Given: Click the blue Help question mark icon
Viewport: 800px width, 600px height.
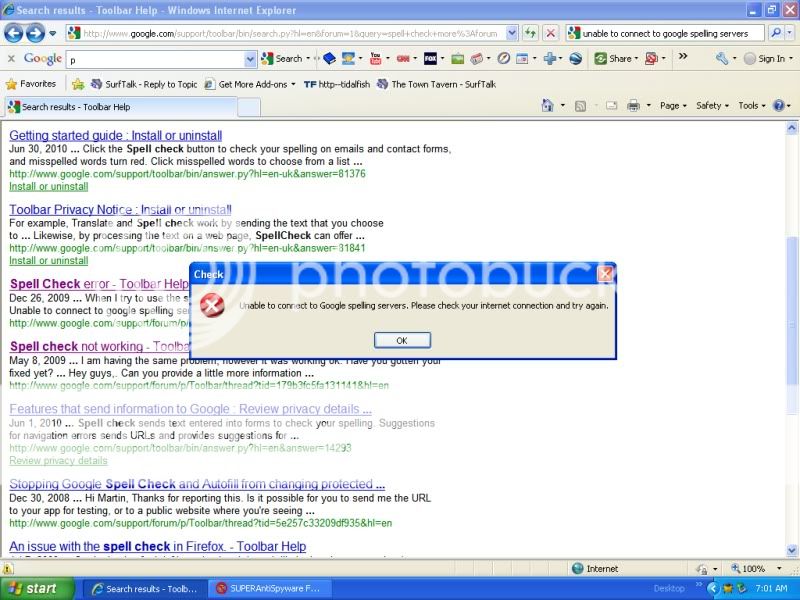Looking at the screenshot, I should pos(779,106).
